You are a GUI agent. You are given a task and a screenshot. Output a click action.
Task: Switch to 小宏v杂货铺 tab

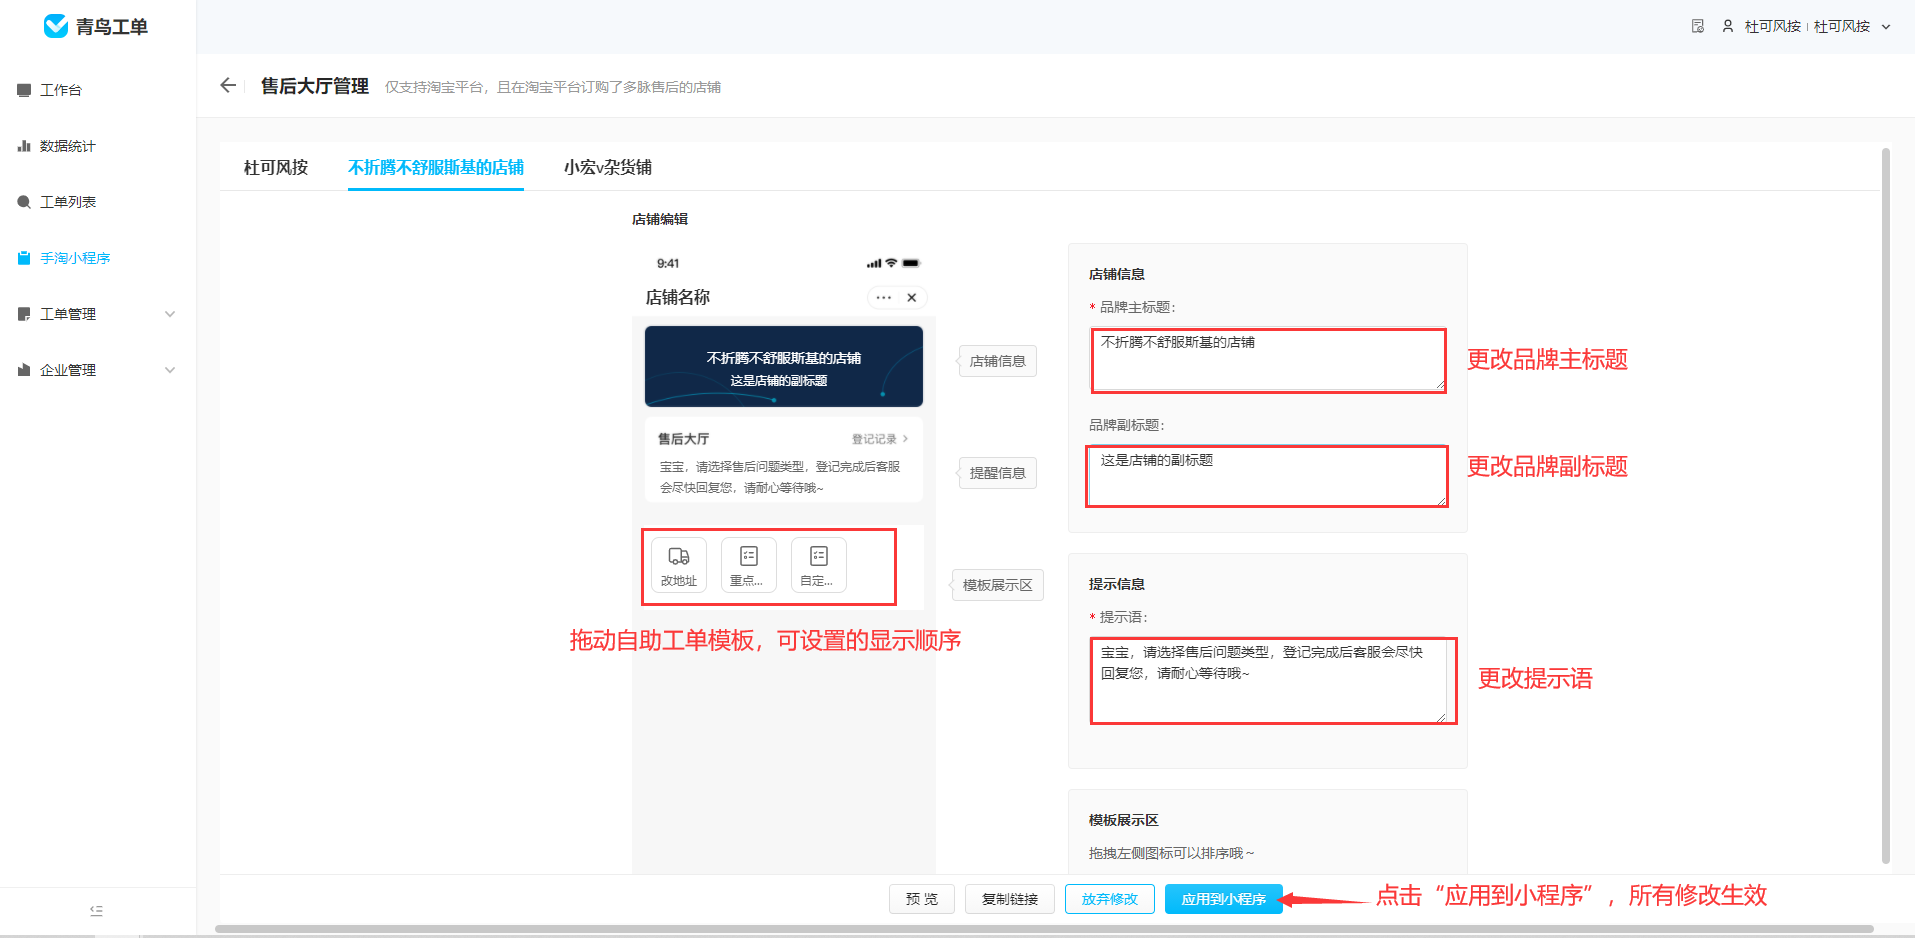(608, 167)
